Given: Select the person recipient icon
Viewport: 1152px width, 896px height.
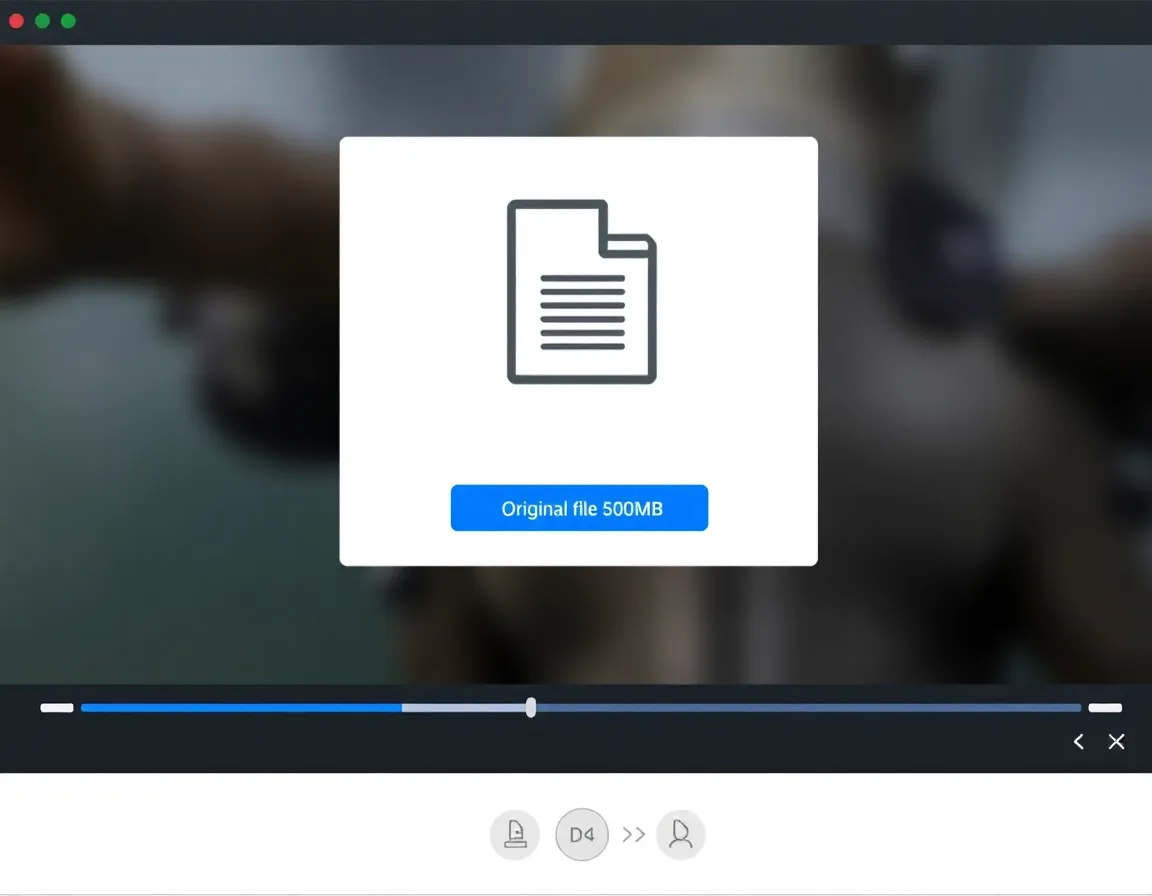Looking at the screenshot, I should pyautogui.click(x=681, y=834).
